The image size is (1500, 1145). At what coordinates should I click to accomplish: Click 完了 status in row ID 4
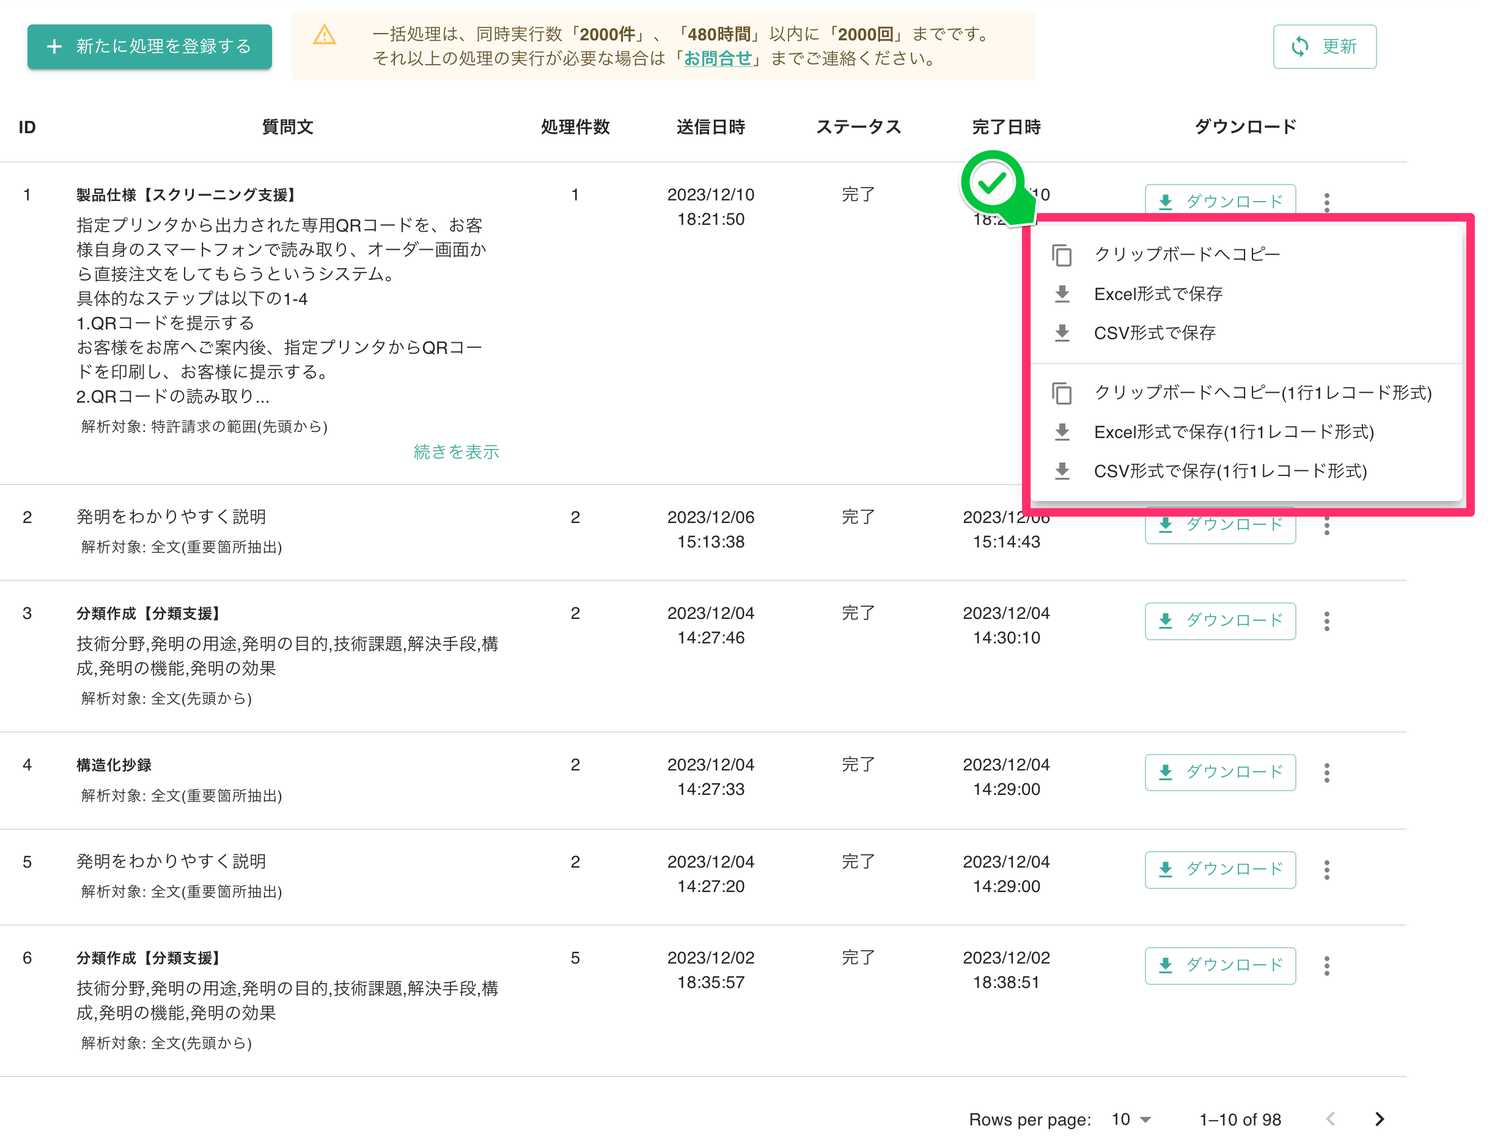coord(858,765)
